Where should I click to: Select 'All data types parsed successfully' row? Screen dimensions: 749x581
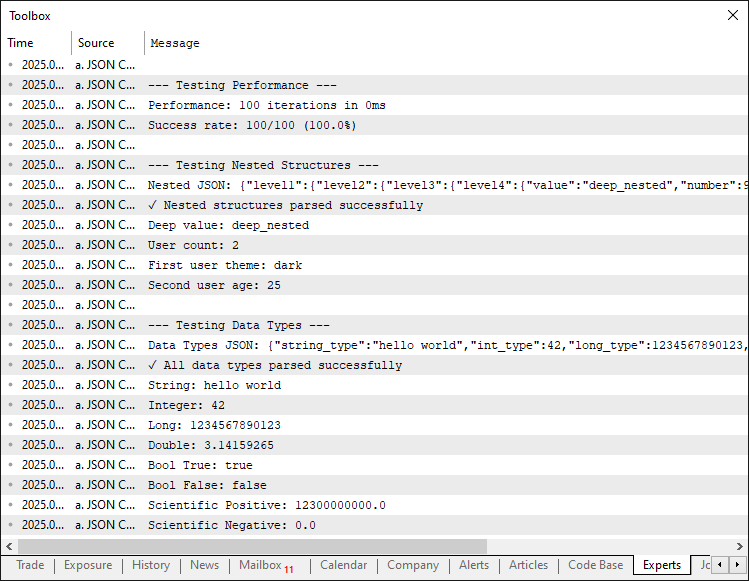[374, 365]
